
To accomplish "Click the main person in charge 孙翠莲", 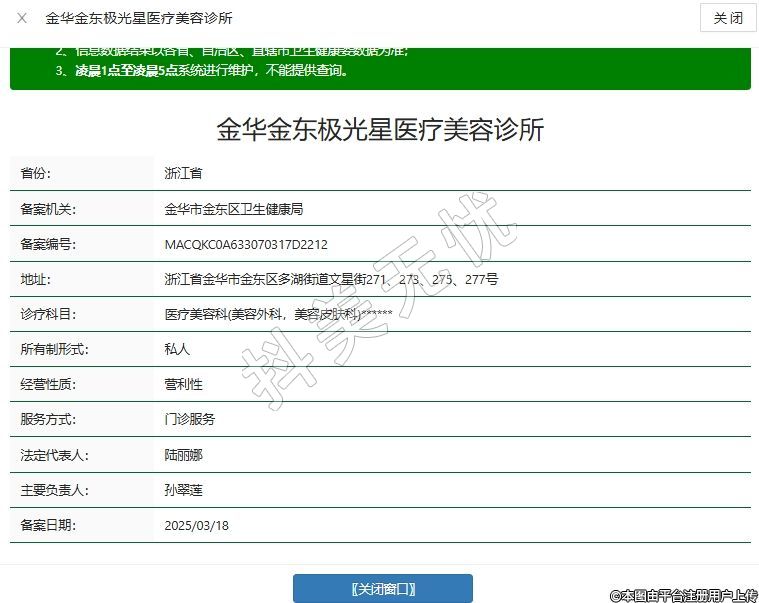I will 183,490.
